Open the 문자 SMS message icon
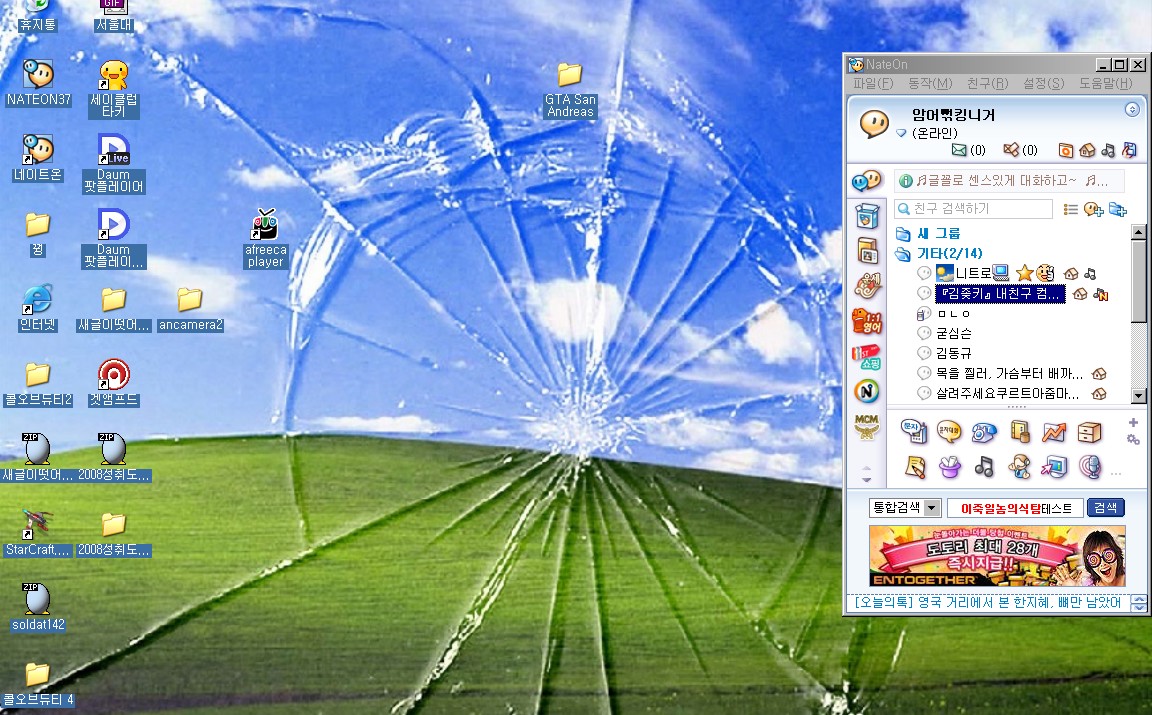1152x715 pixels. click(913, 431)
